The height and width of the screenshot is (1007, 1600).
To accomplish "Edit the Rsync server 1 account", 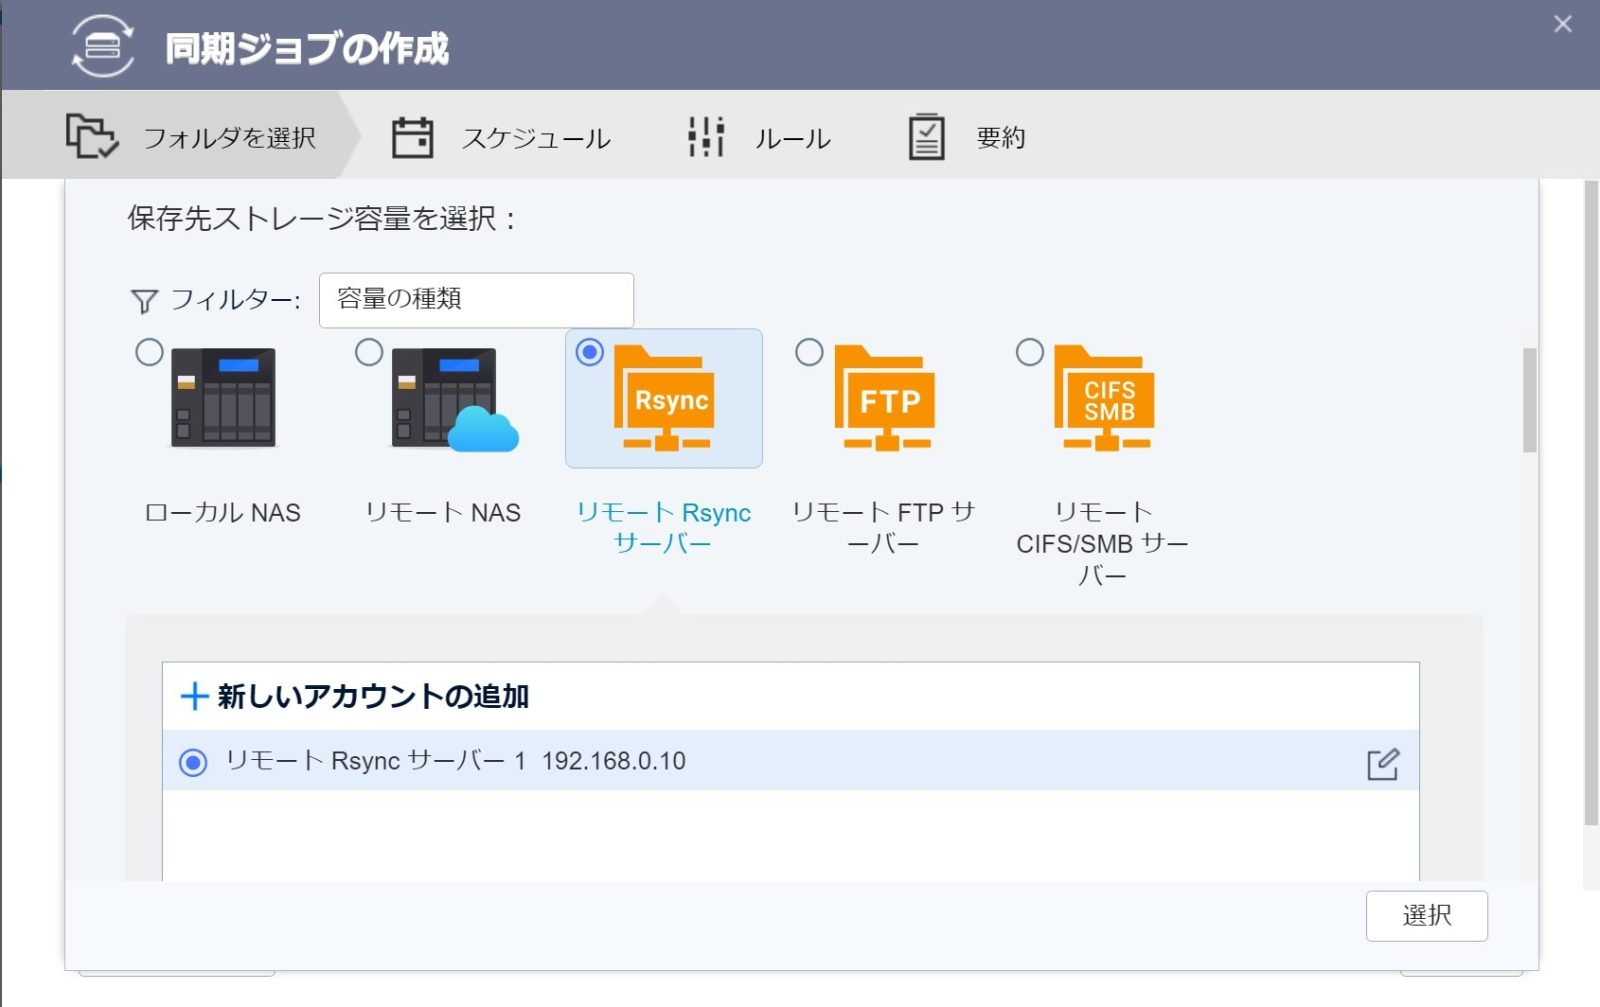I will [x=1382, y=764].
